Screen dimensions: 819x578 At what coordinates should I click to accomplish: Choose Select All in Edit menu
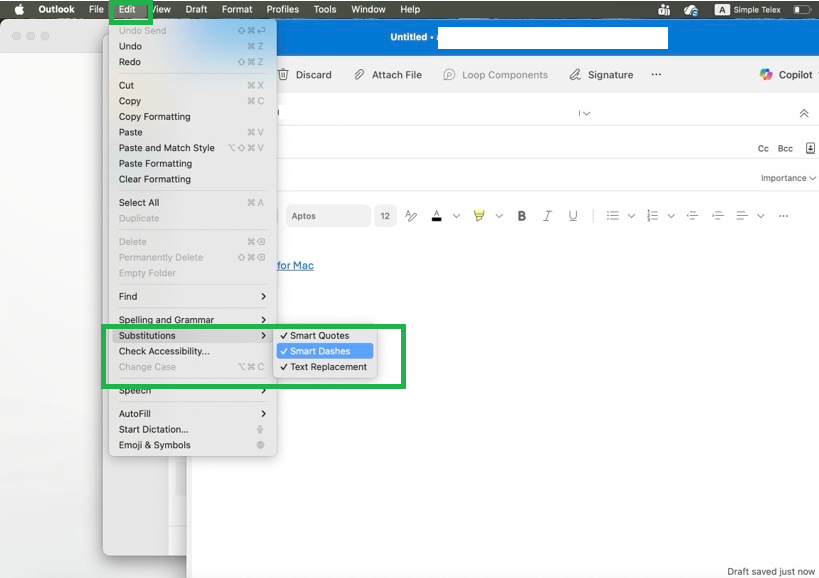click(x=192, y=203)
